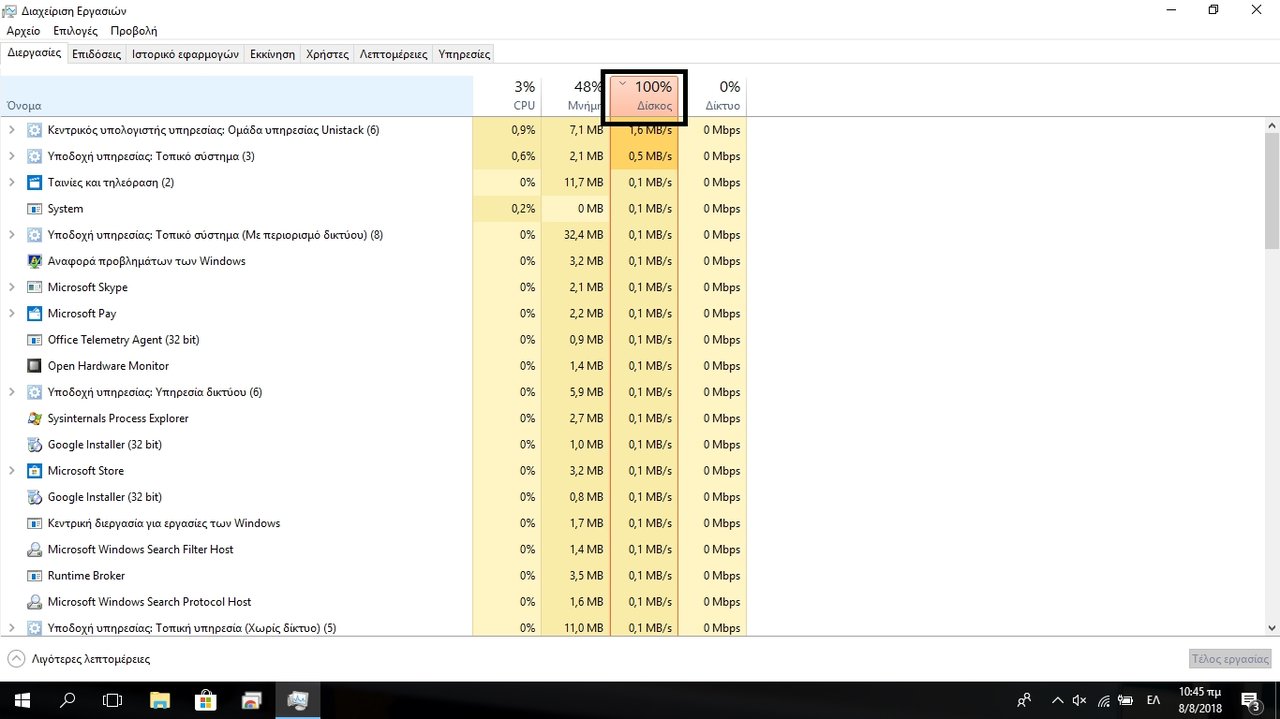Click the process list vertical scrollbar
This screenshot has width=1280, height=719.
pyautogui.click(x=1272, y=190)
